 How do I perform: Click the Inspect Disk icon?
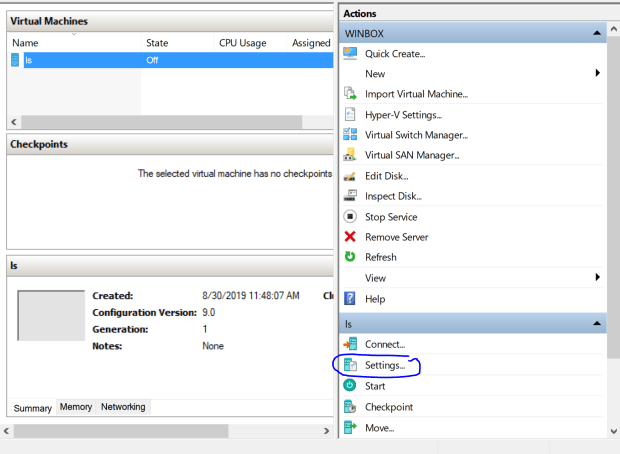tap(350, 196)
